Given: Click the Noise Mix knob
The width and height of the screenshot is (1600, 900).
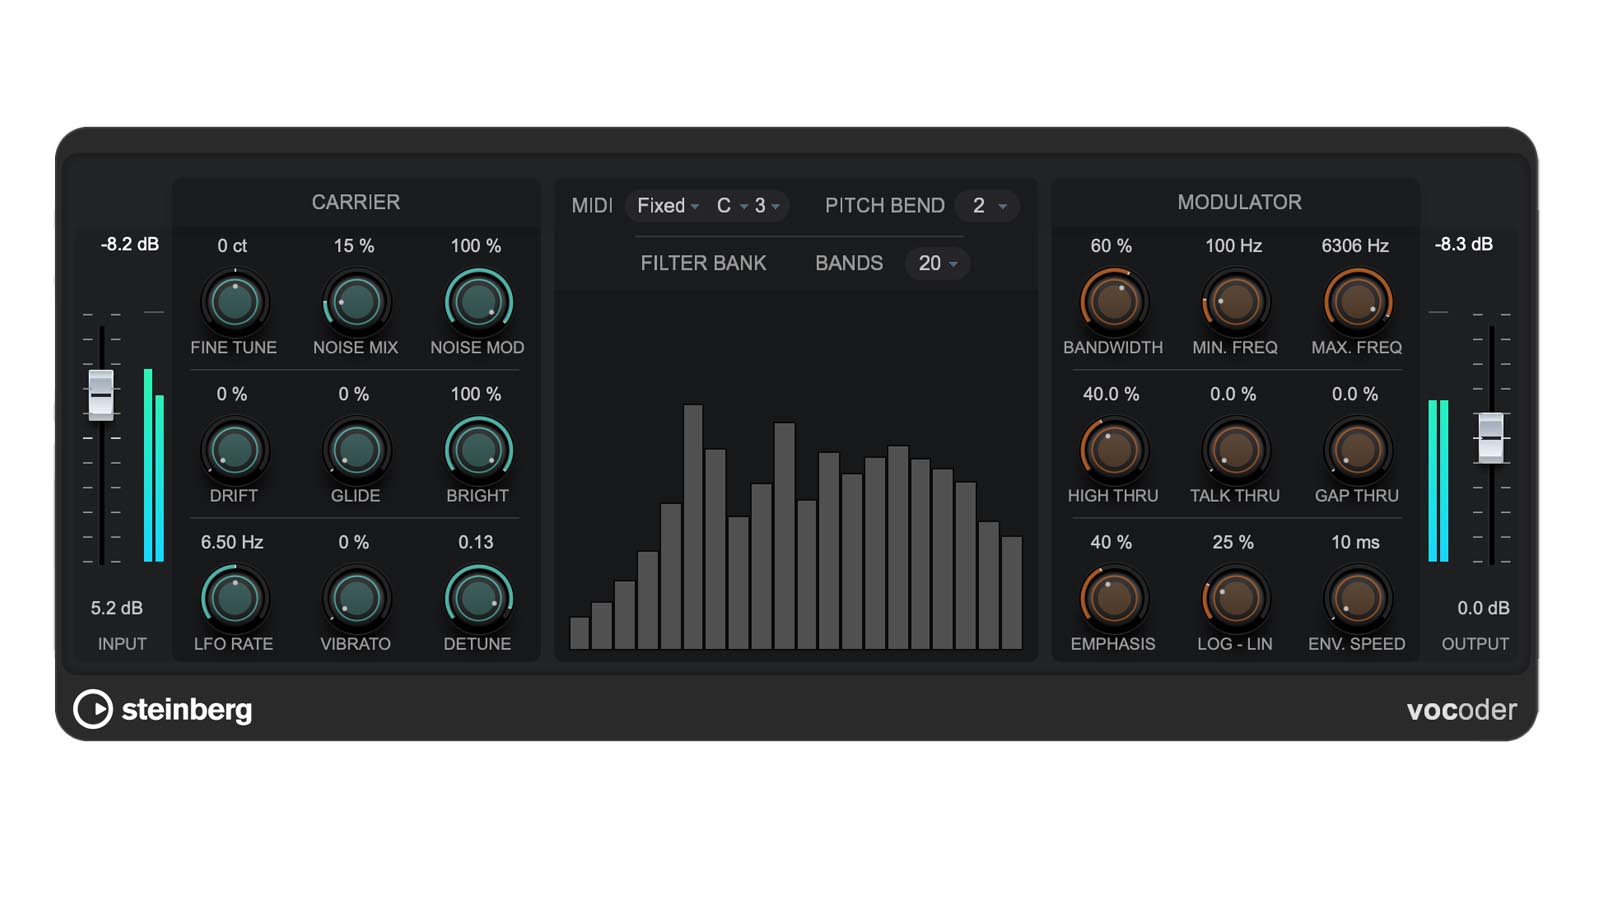Looking at the screenshot, I should [x=355, y=302].
